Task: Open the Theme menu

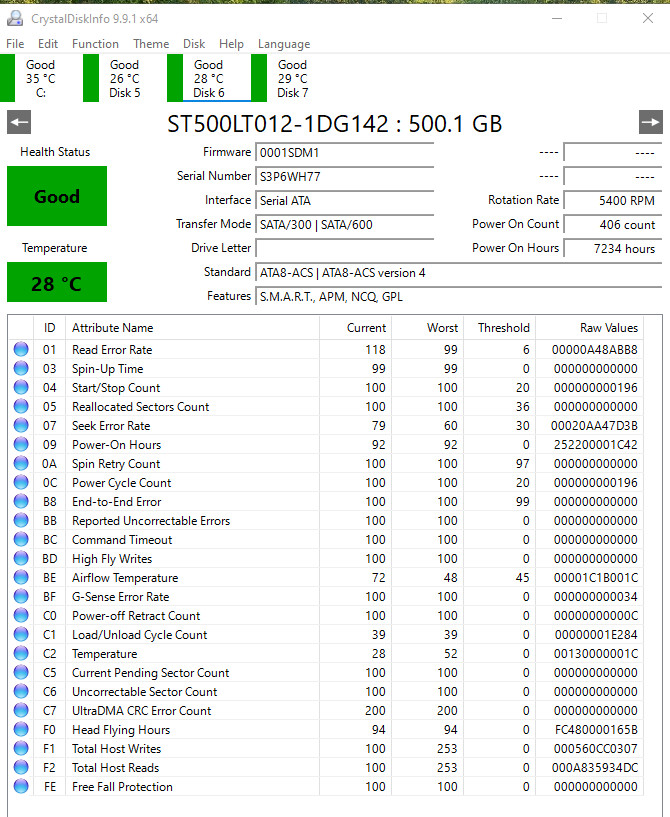Action: [151, 44]
